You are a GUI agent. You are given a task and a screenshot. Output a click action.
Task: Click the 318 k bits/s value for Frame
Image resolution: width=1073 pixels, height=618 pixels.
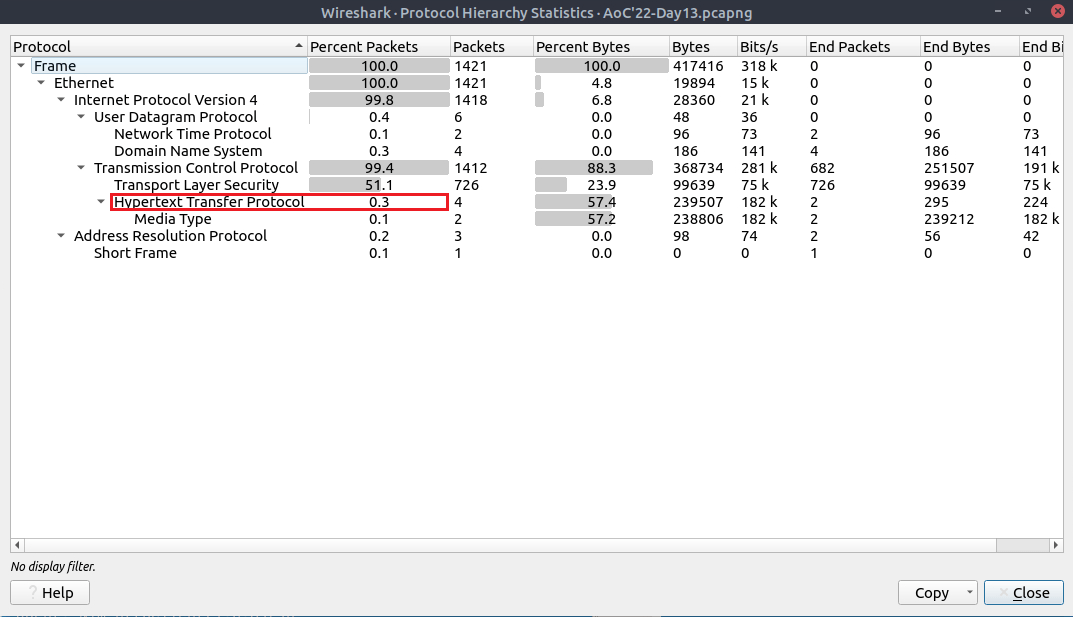pyautogui.click(x=759, y=66)
